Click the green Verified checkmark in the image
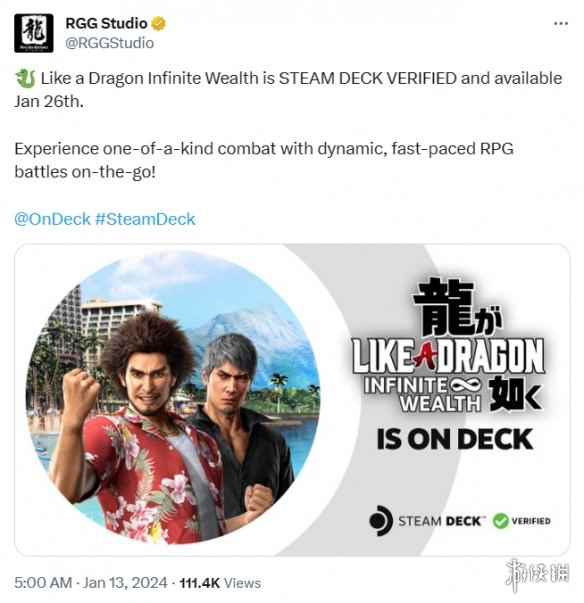This screenshot has width=584, height=603. coord(501,521)
